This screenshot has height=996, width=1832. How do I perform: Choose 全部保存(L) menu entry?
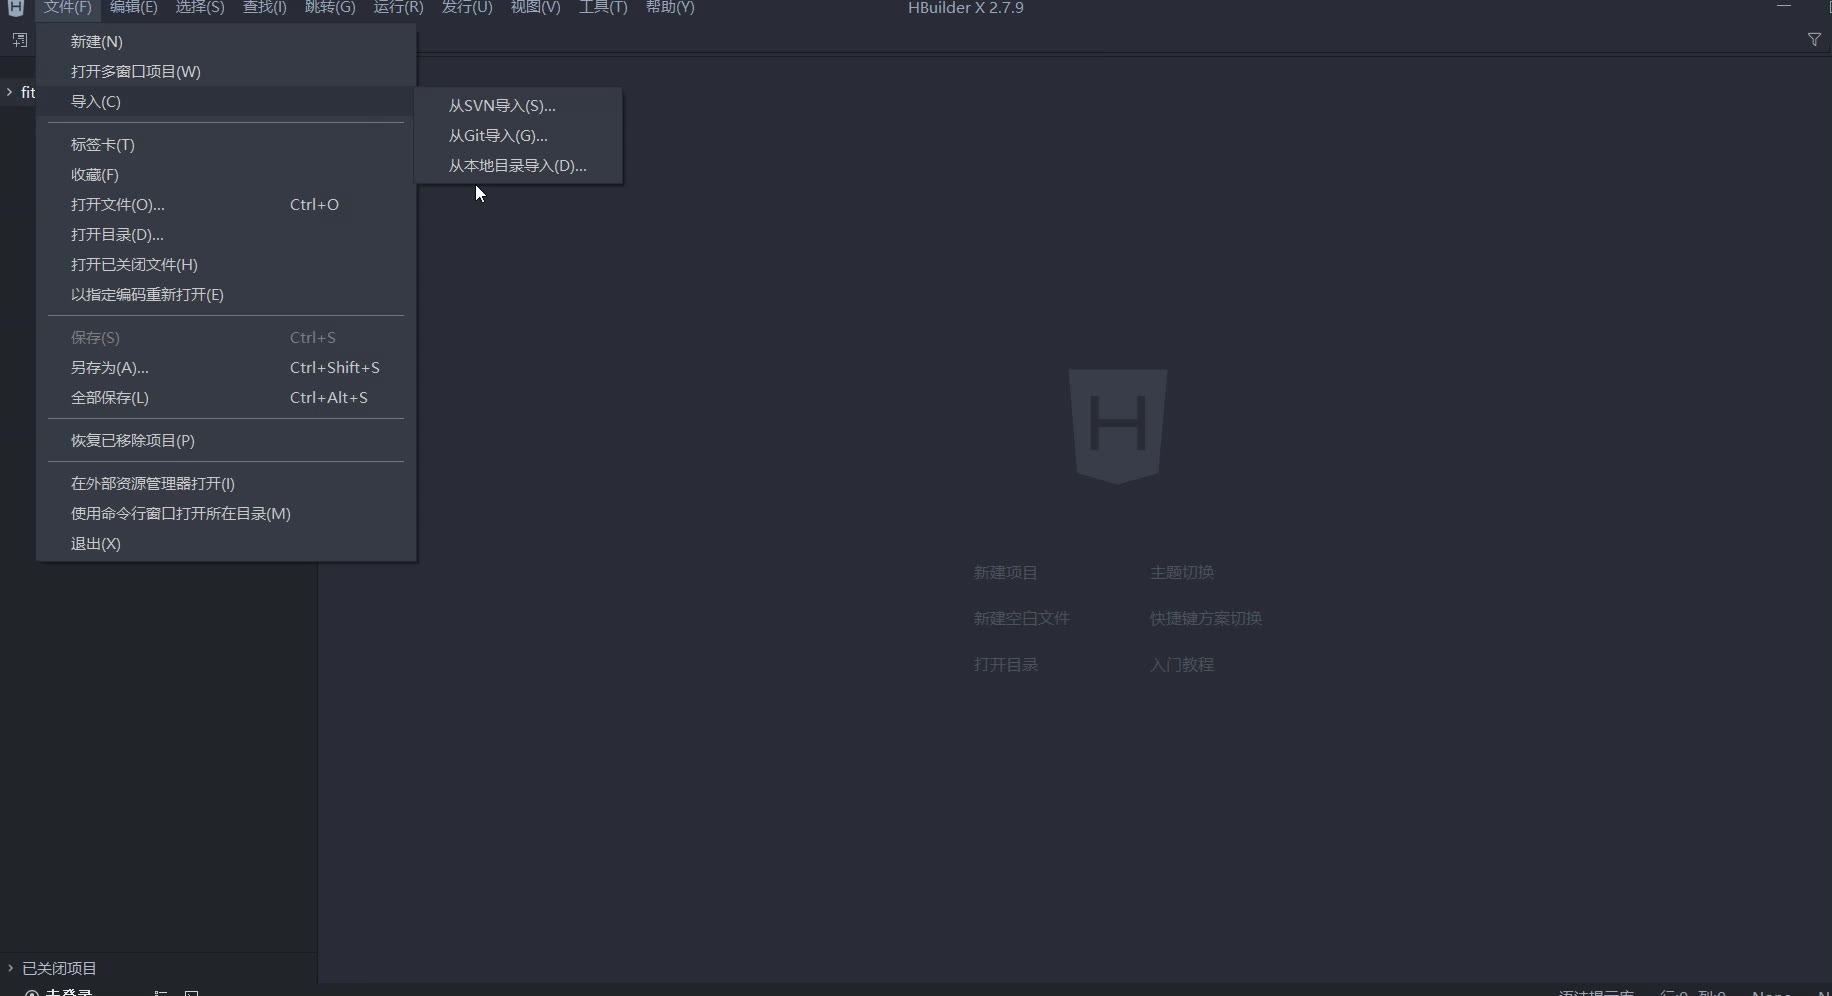[x=226, y=398]
